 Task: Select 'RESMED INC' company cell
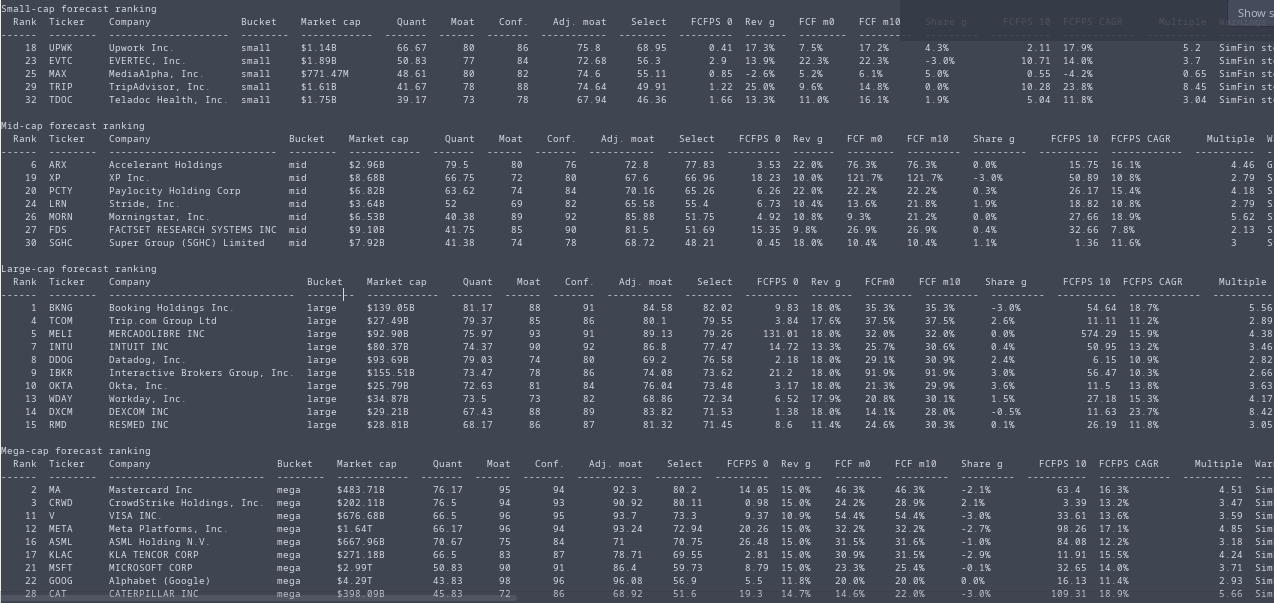click(138, 425)
